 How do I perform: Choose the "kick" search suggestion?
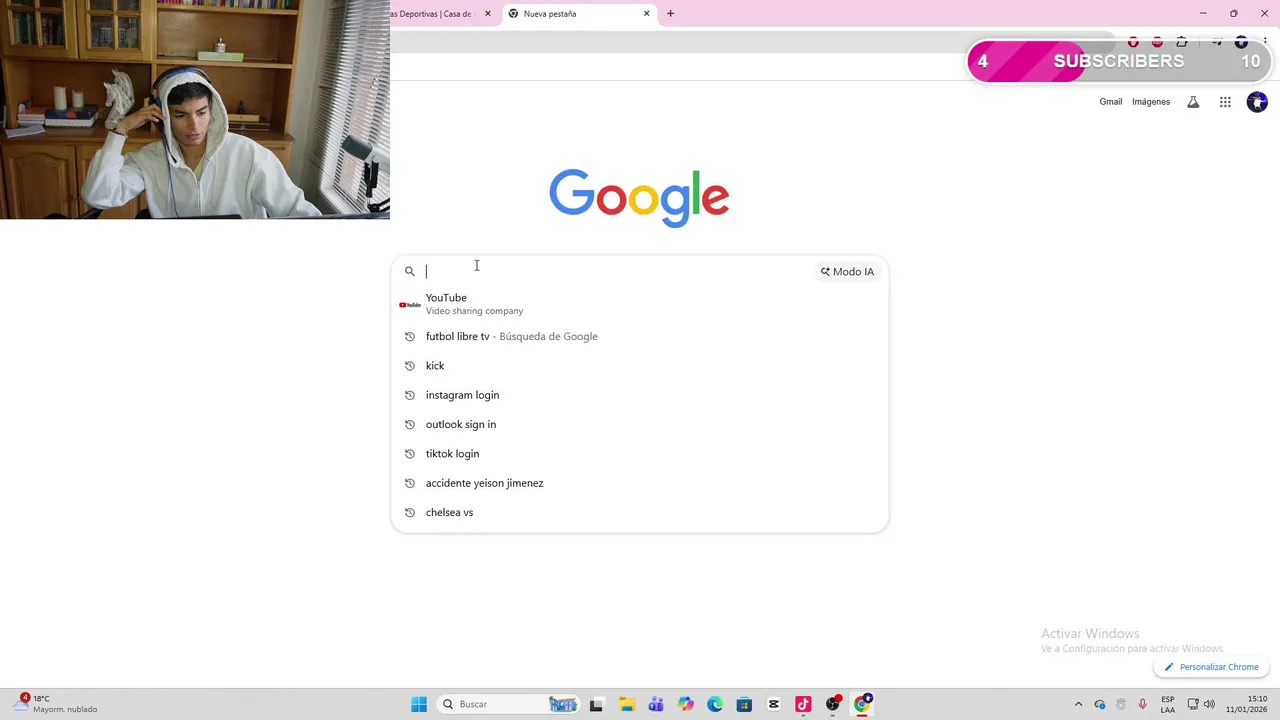pos(639,366)
